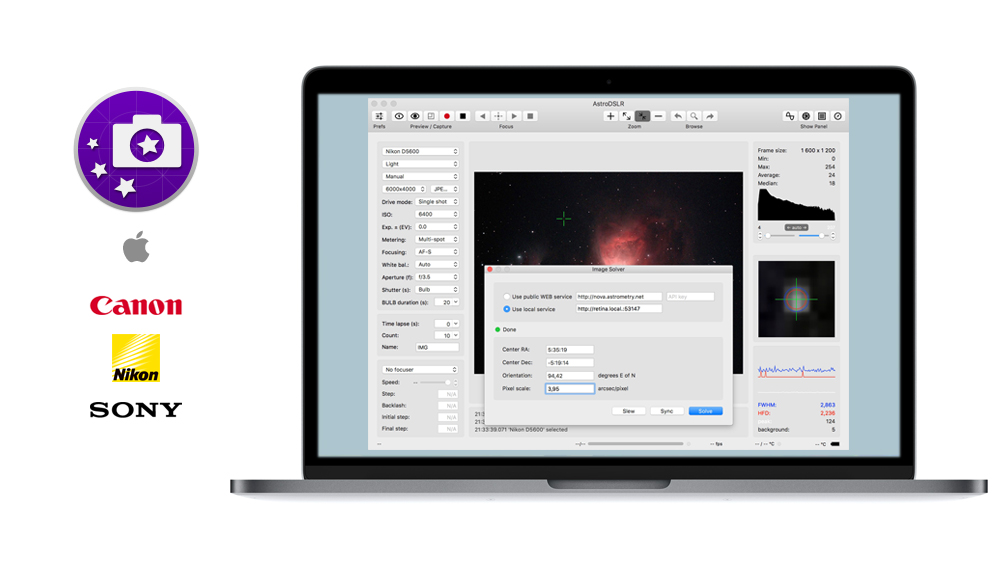The height and width of the screenshot is (565, 1000).
Task: Start capture with the red record button
Action: pyautogui.click(x=447, y=116)
